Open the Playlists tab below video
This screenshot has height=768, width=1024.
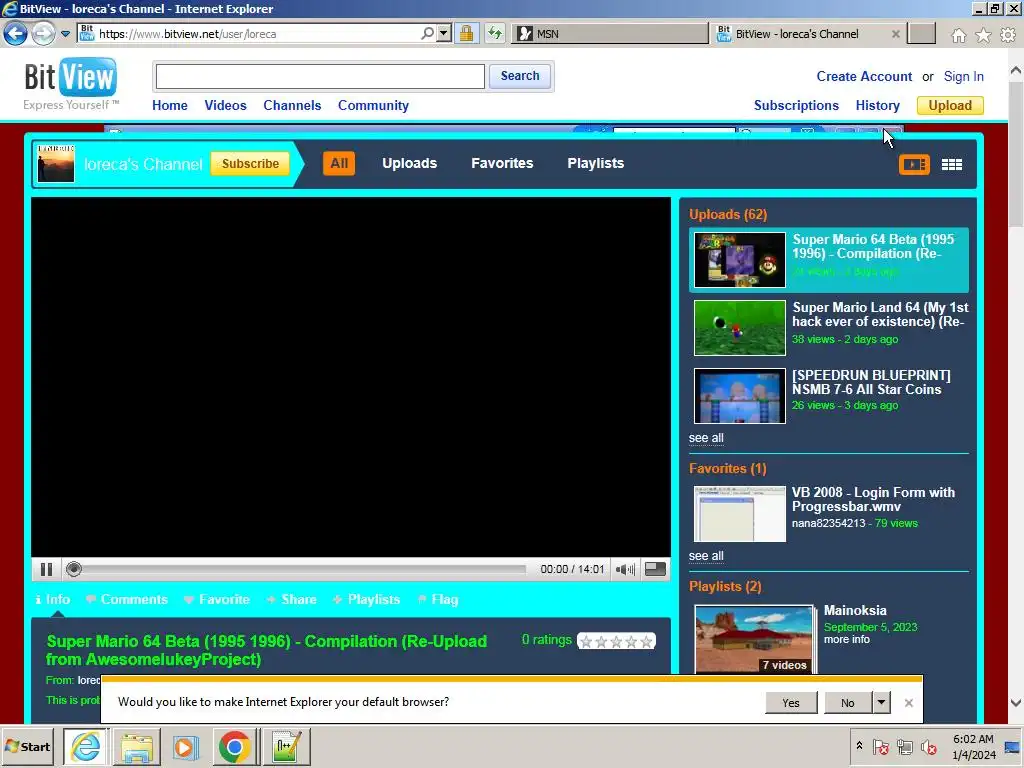coord(366,600)
